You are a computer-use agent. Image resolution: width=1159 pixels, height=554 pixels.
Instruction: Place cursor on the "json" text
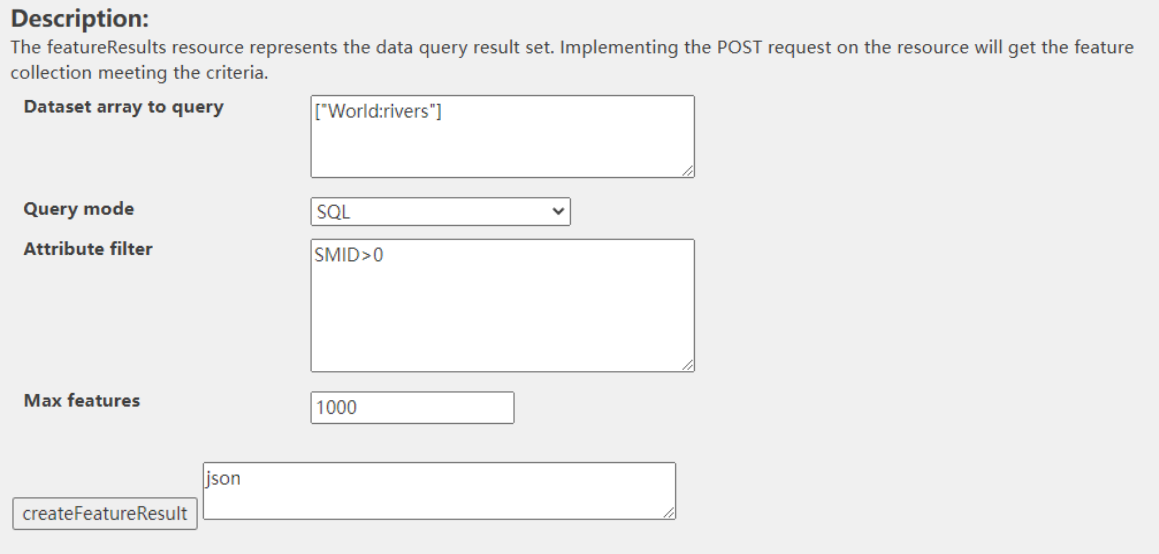point(223,478)
